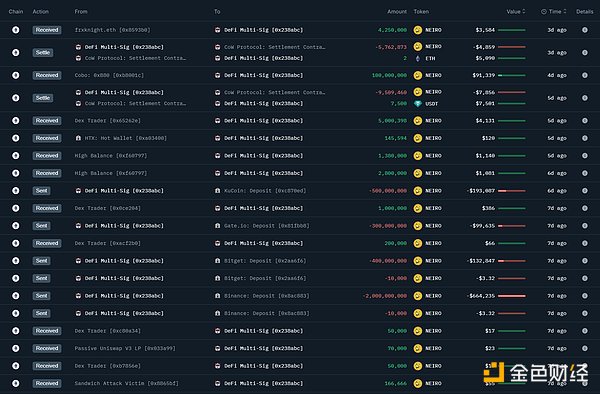Screen dimensions: 600x394
Task: Open the Passive Uniswap V3 LP sender link
Action: pos(125,348)
